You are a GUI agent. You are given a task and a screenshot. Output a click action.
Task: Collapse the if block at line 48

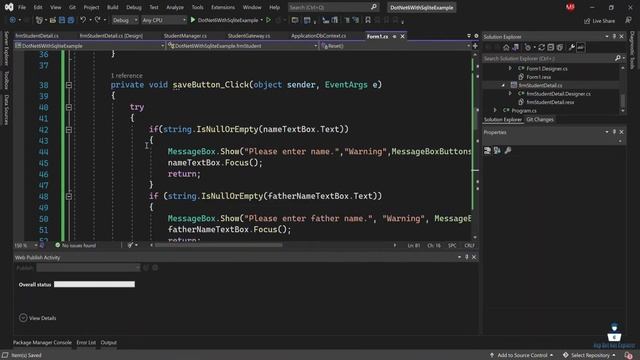click(x=69, y=196)
